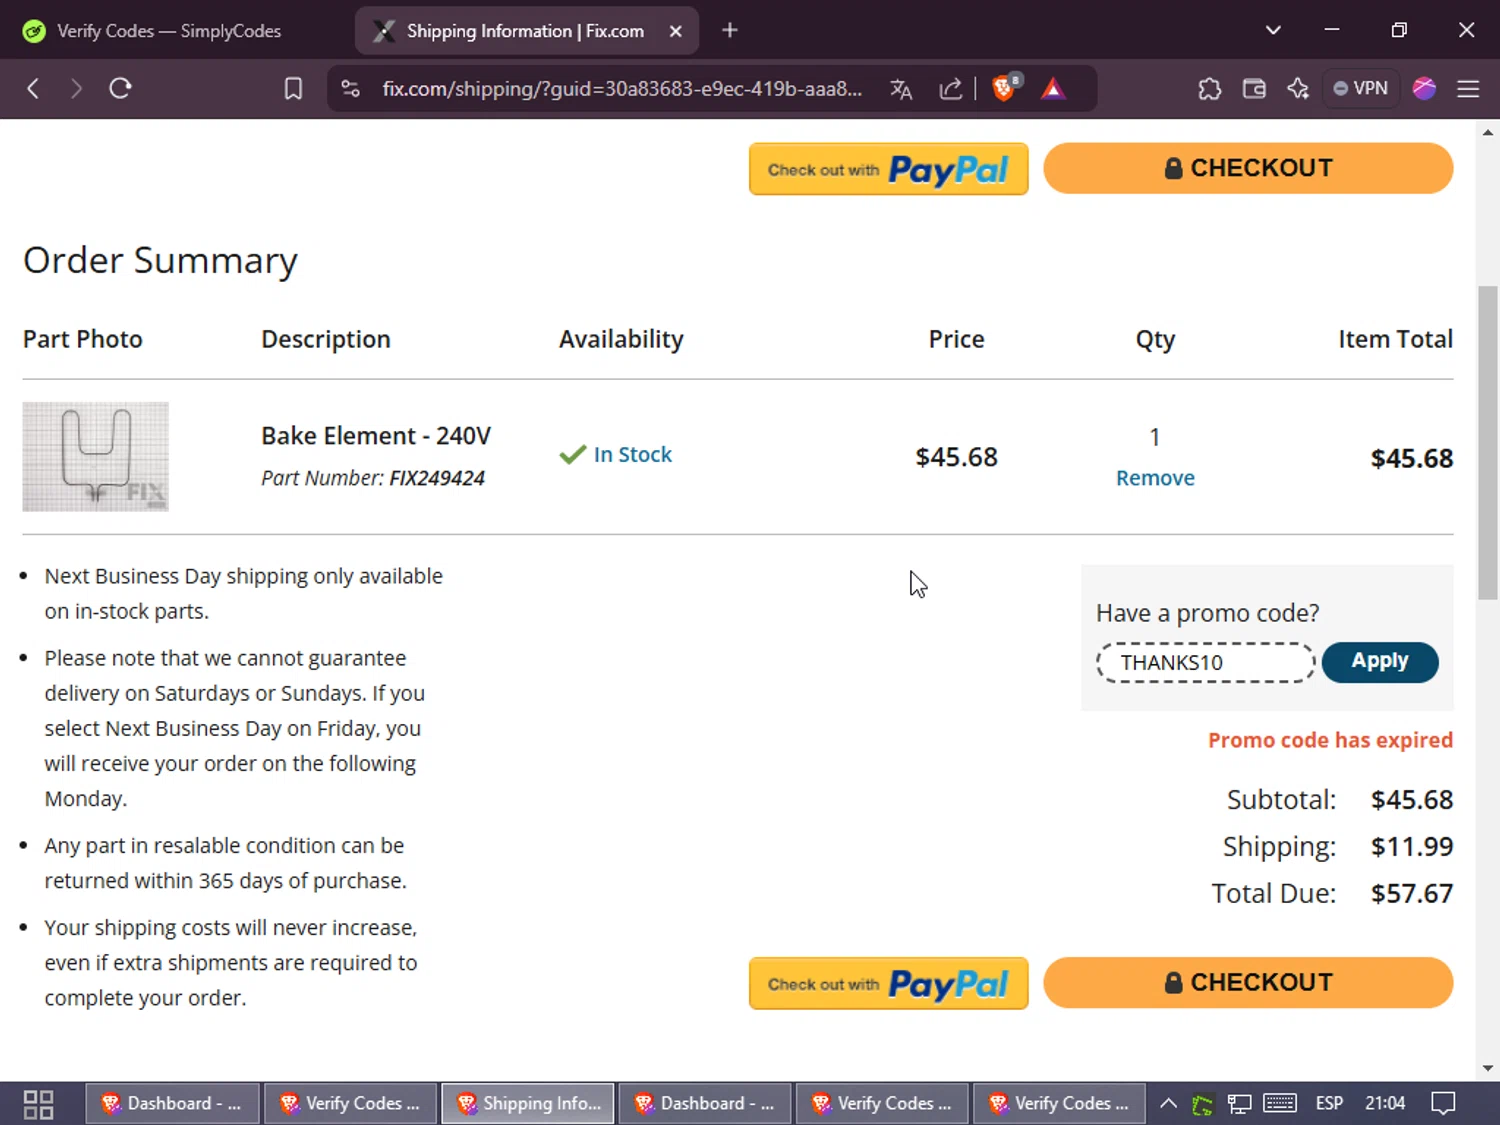This screenshot has height=1125, width=1500.
Task: Click the scrollbar down arrow
Action: 1488,1068
